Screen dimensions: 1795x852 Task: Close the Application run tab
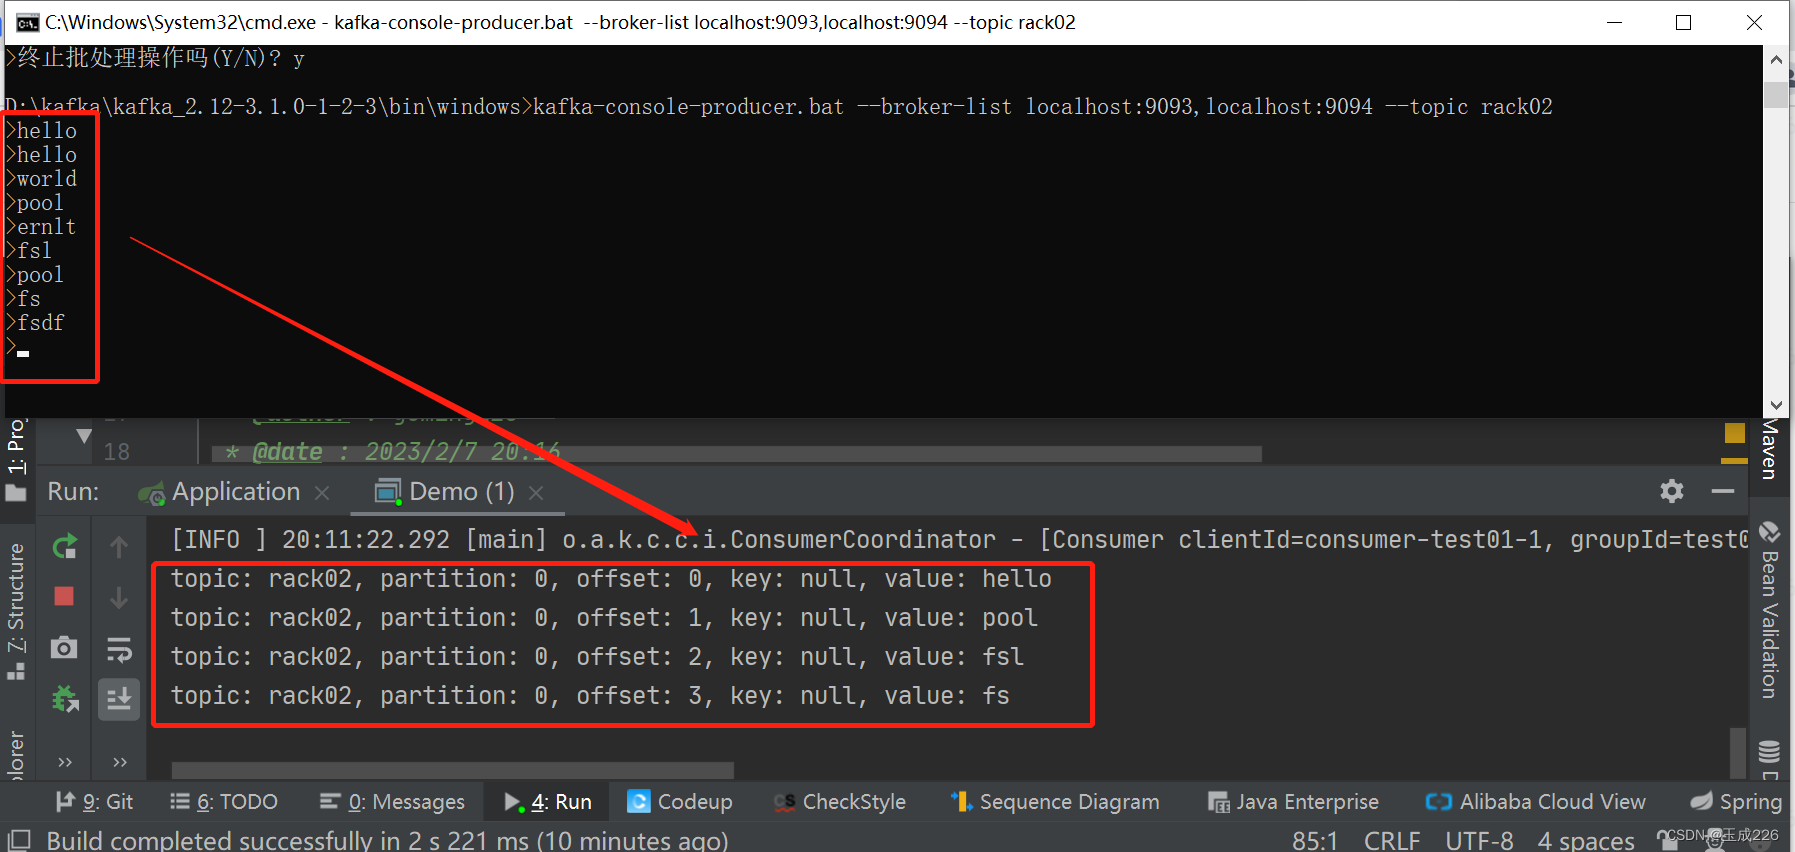(x=322, y=493)
